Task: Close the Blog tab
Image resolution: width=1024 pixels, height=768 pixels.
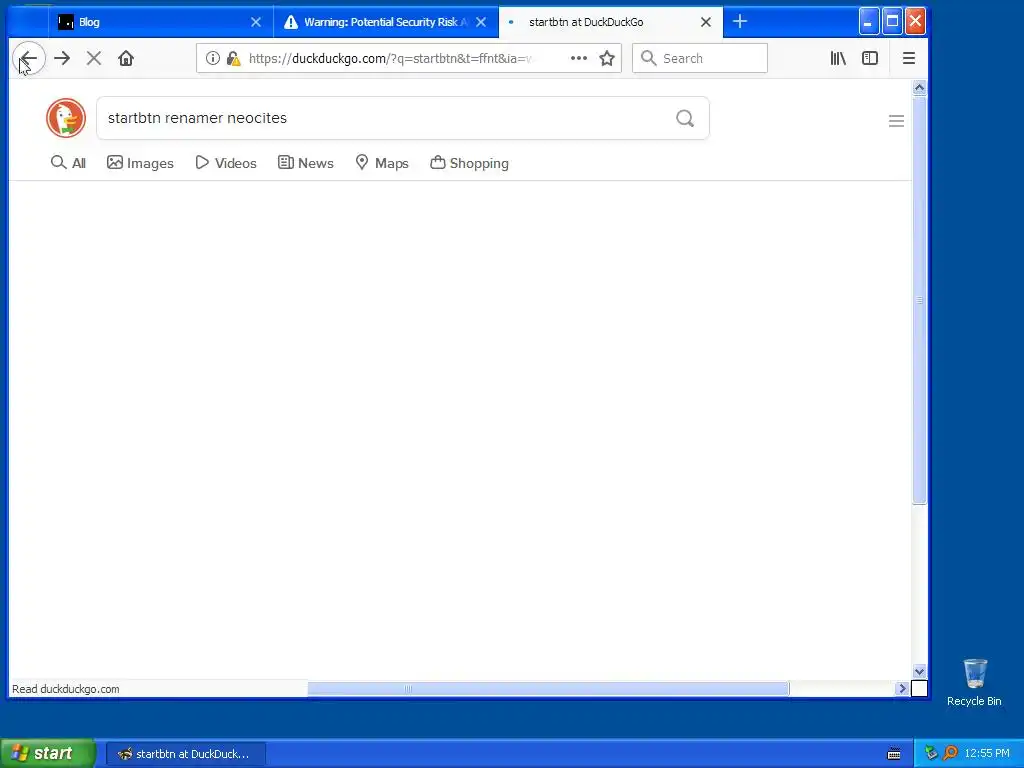Action: point(256,22)
